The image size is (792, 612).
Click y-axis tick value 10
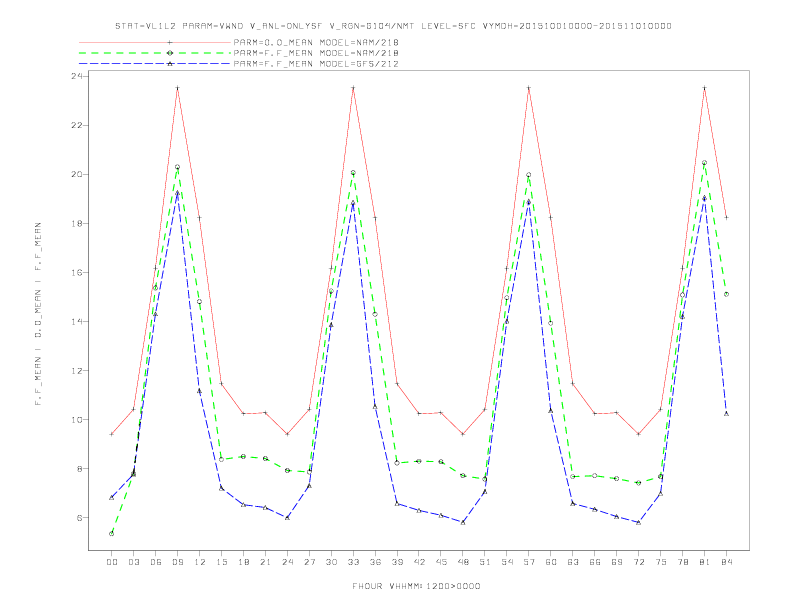[x=77, y=419]
